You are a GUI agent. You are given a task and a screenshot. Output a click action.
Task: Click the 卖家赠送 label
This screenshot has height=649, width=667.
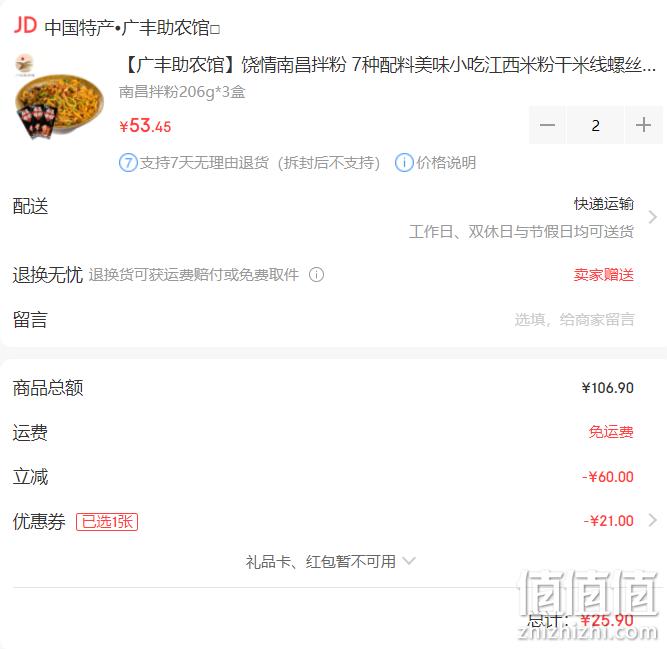pyautogui.click(x=604, y=275)
